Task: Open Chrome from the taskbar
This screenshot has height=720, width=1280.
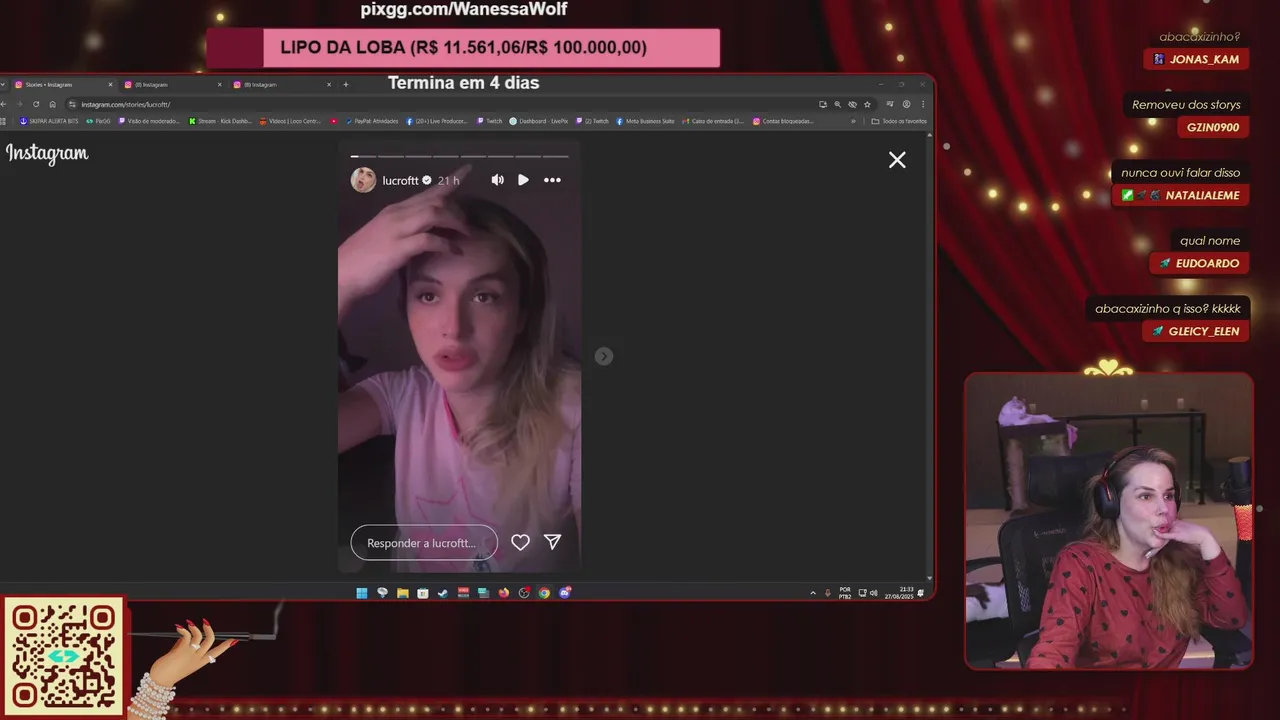Action: tap(544, 593)
